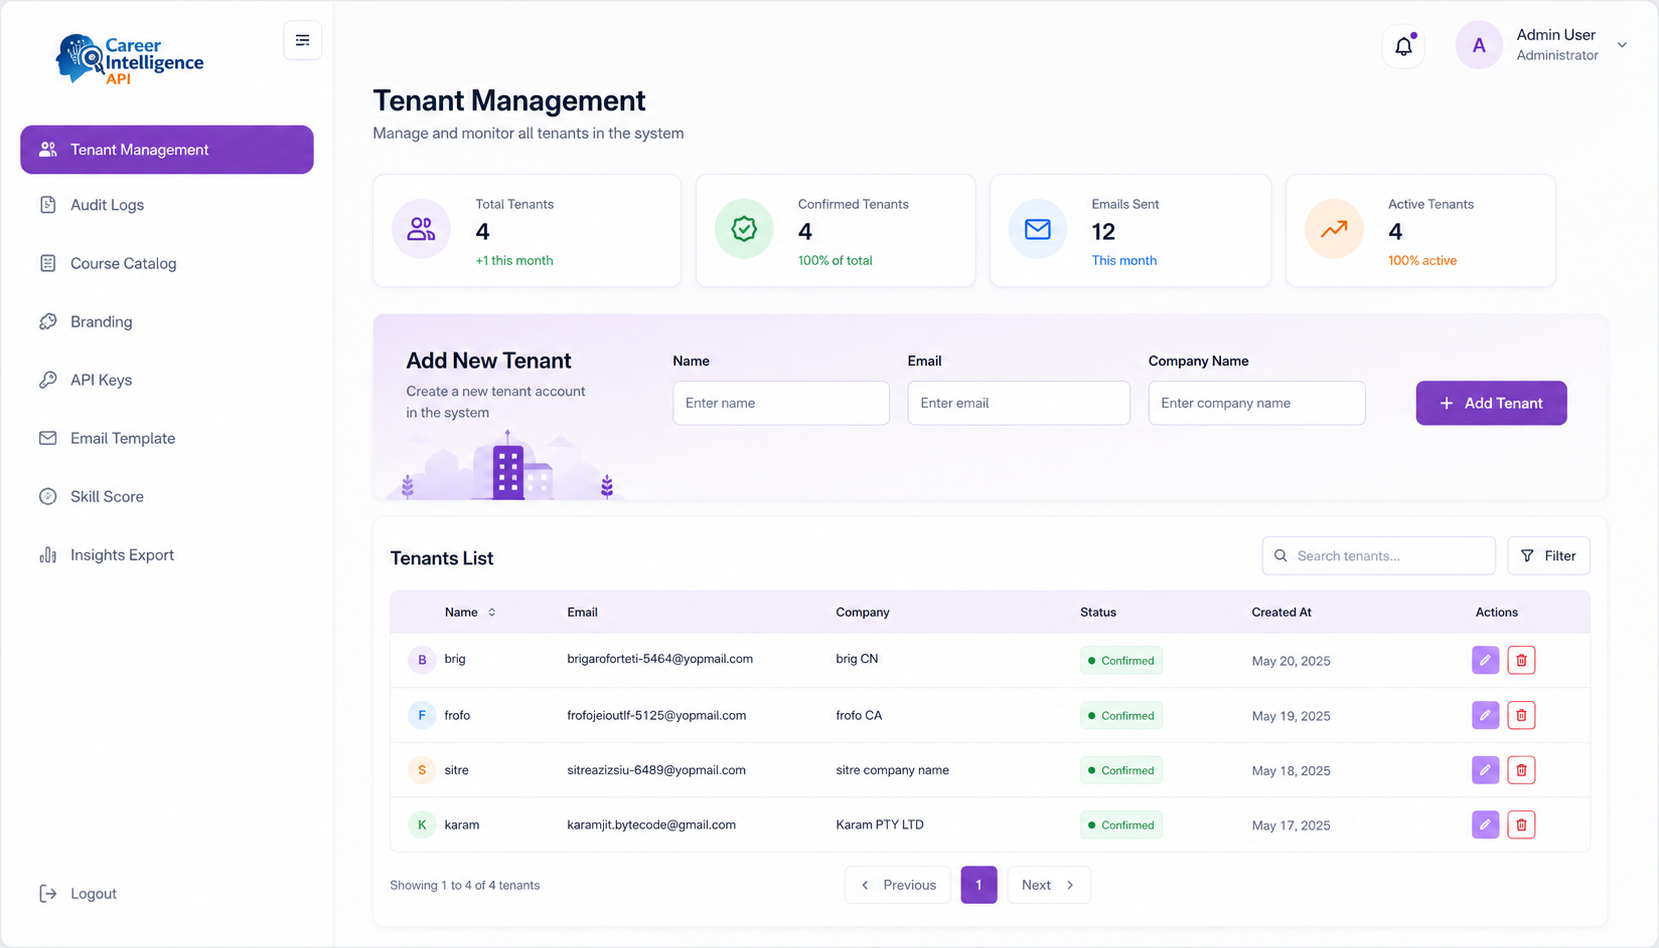Click the Admin User avatar circle
The height and width of the screenshot is (948, 1659).
pos(1479,45)
